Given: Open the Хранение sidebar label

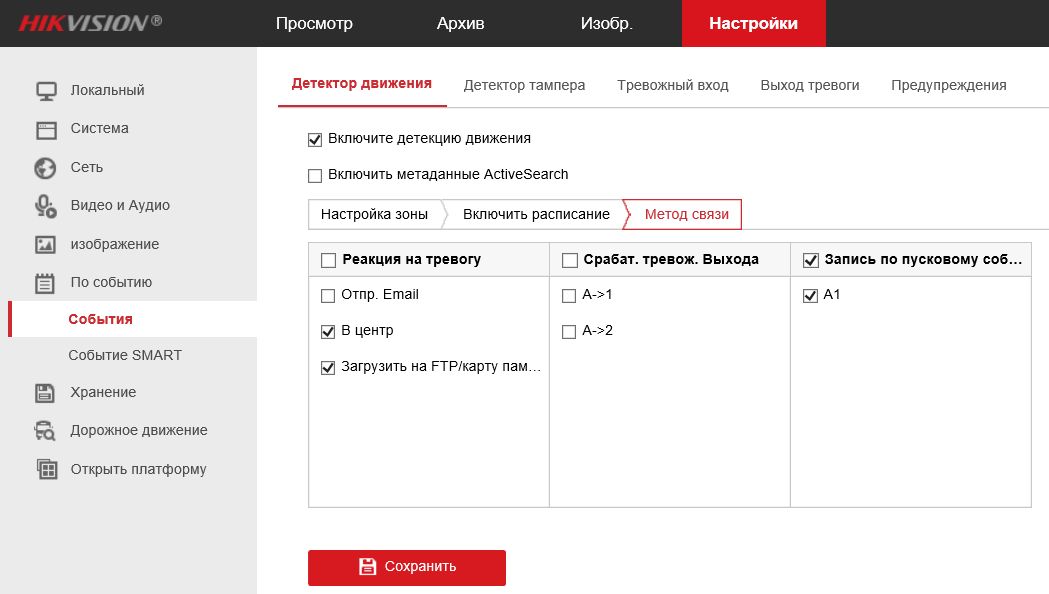Looking at the screenshot, I should [x=103, y=392].
